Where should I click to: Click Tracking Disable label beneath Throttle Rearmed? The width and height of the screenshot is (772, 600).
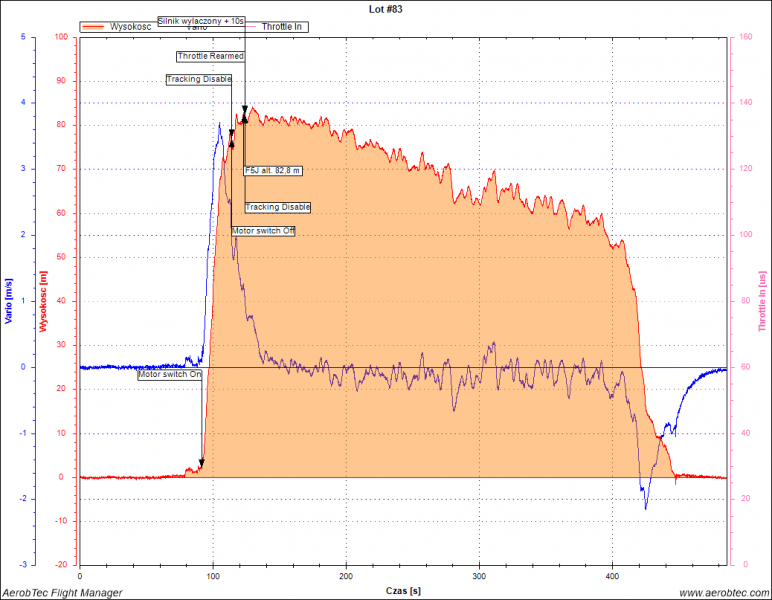point(199,79)
